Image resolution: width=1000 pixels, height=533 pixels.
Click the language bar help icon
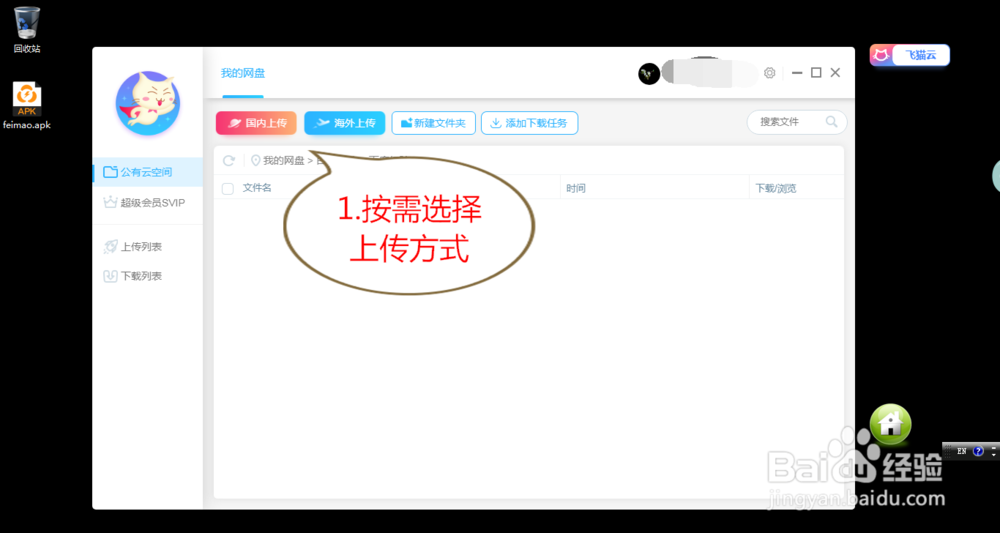[x=979, y=451]
